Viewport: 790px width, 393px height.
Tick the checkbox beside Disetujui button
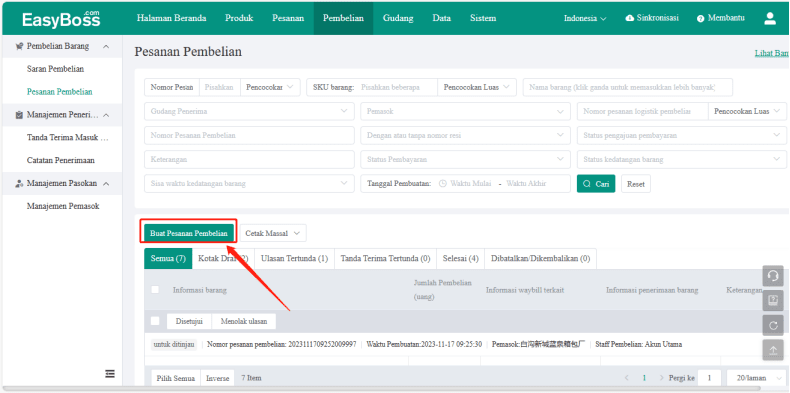click(155, 321)
